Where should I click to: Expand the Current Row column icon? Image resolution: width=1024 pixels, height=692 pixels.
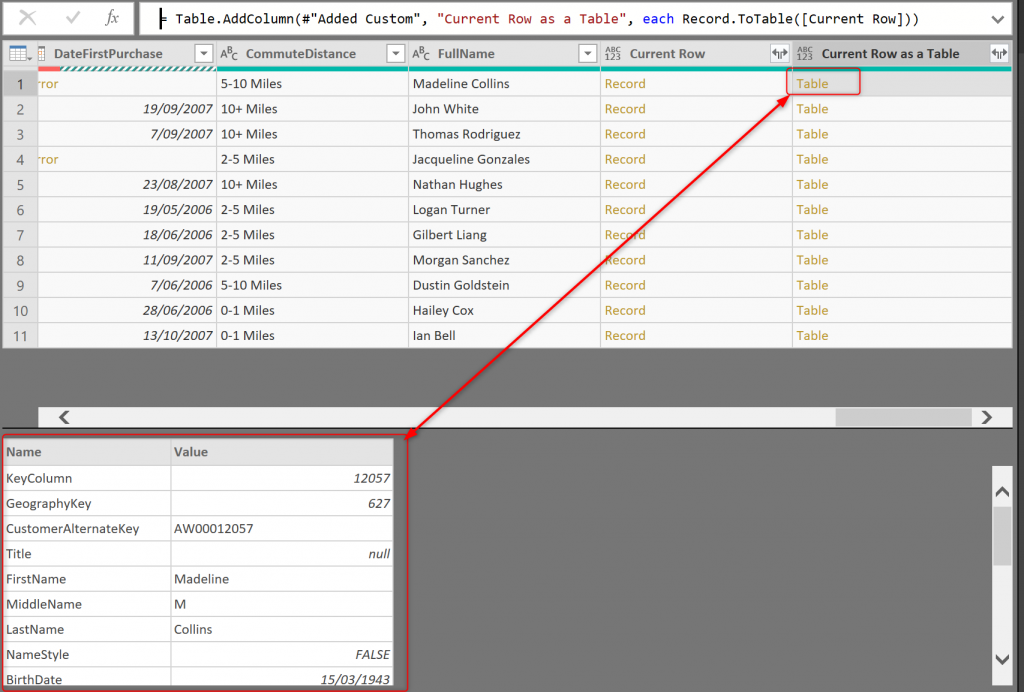779,54
